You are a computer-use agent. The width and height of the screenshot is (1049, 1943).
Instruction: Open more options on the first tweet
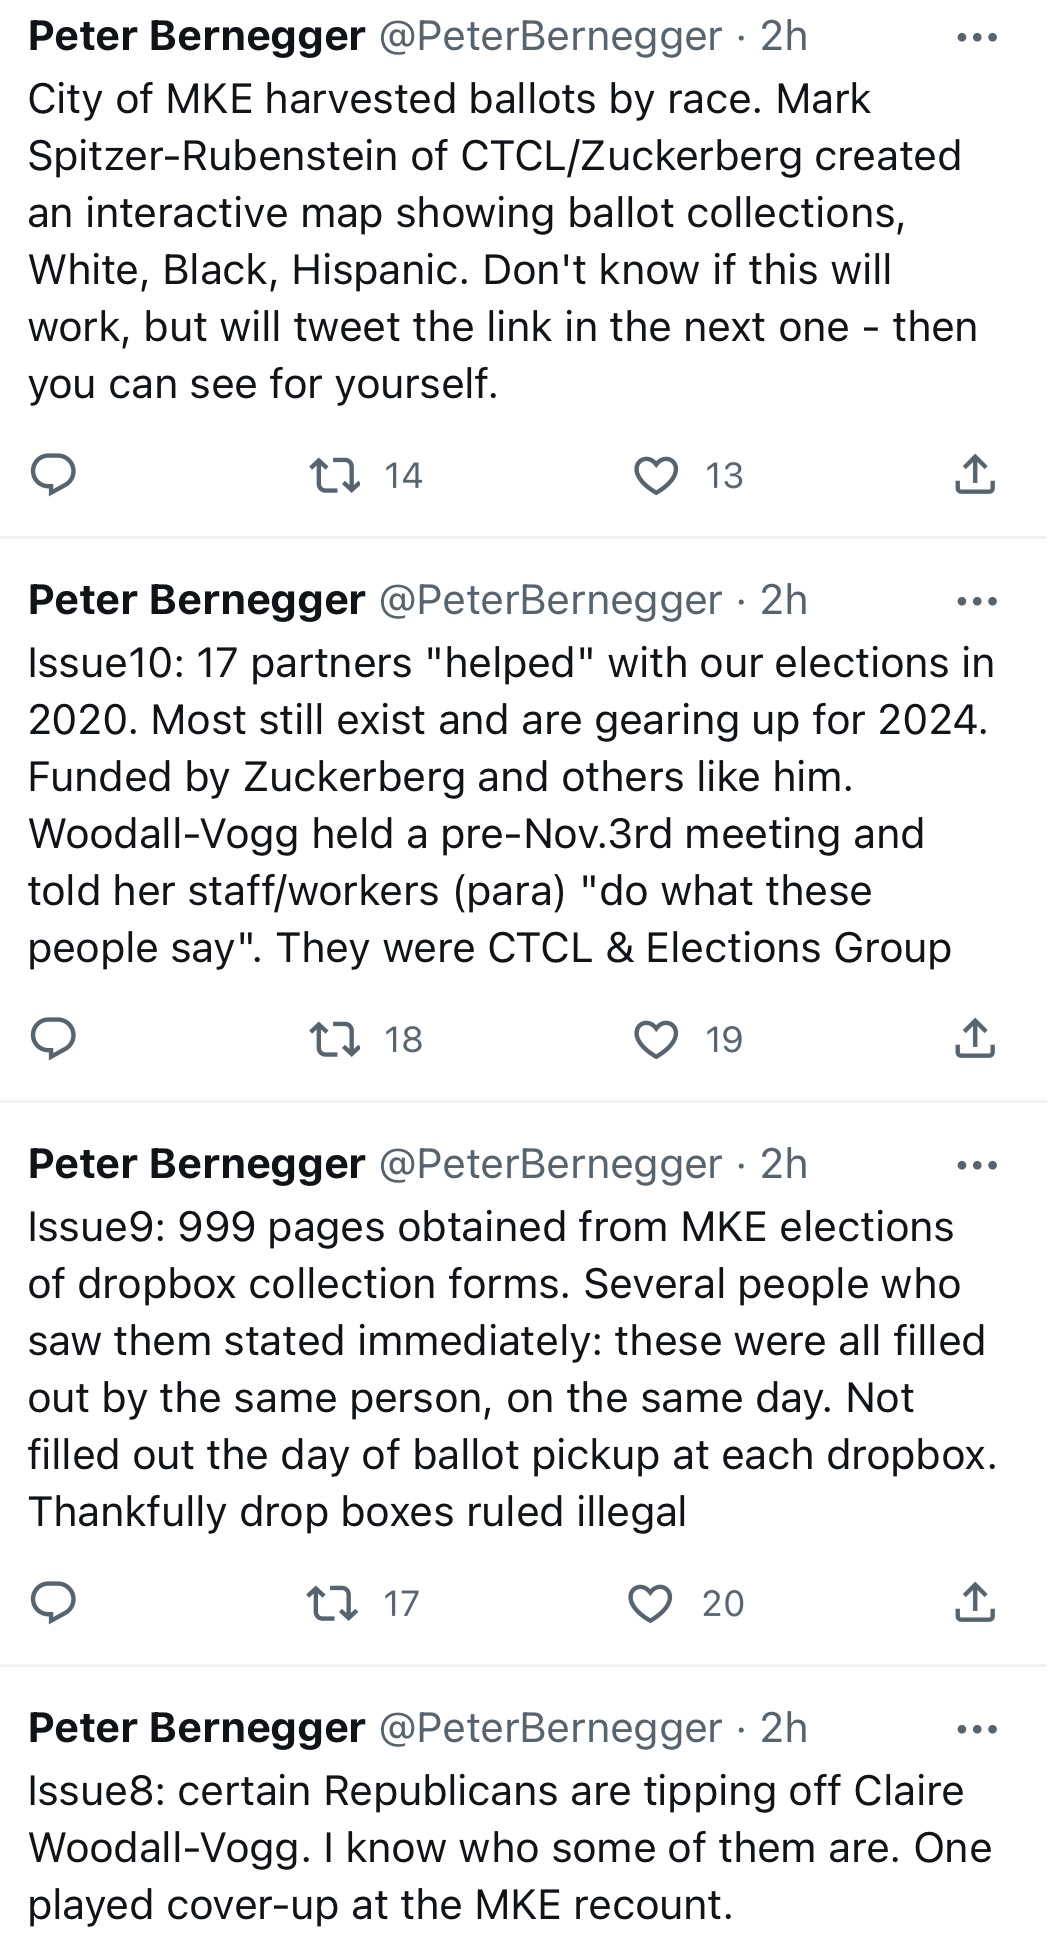[976, 38]
